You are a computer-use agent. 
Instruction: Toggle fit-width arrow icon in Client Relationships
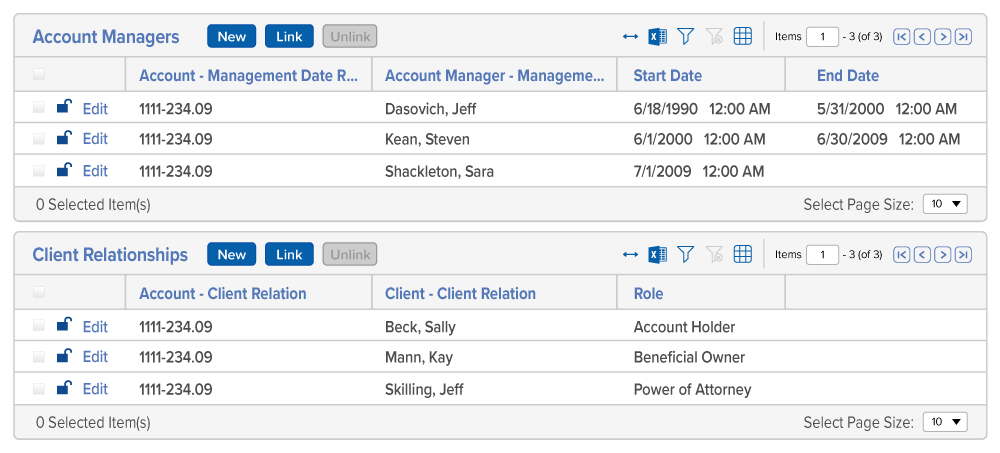coord(630,255)
